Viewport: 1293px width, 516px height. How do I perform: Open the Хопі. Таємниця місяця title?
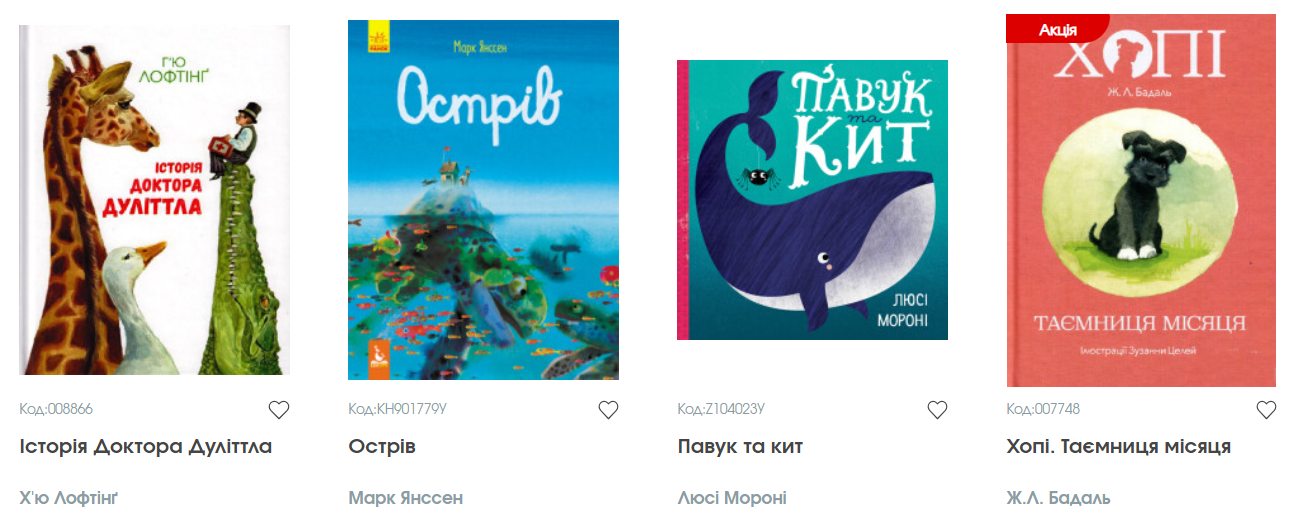(1118, 446)
